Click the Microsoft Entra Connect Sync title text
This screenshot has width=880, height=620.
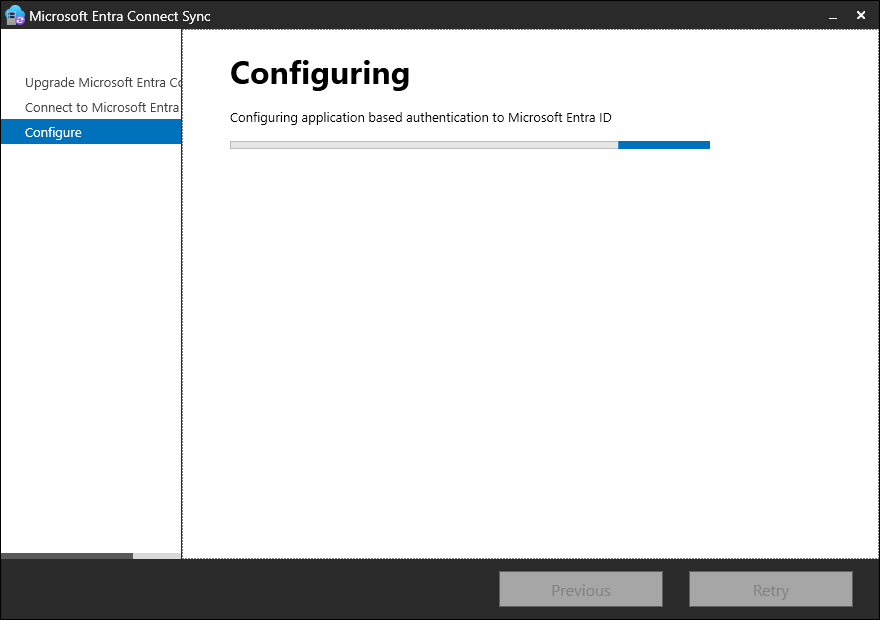click(x=120, y=16)
